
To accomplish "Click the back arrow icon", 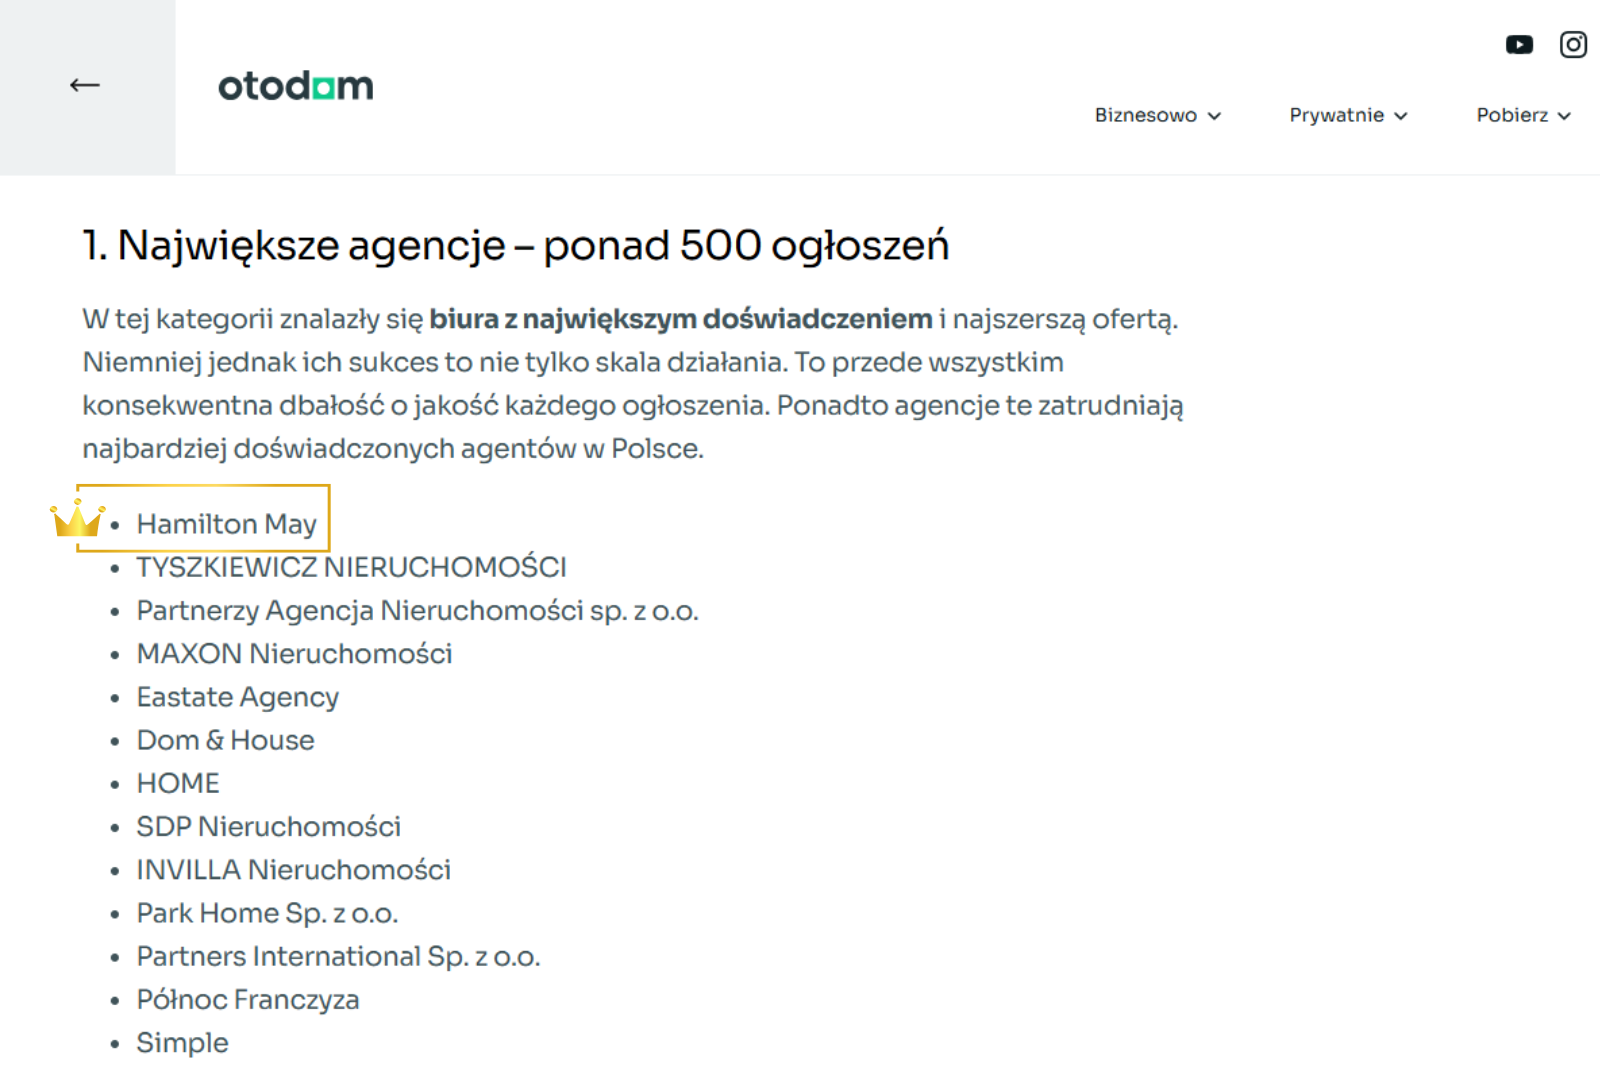I will (x=85, y=86).
